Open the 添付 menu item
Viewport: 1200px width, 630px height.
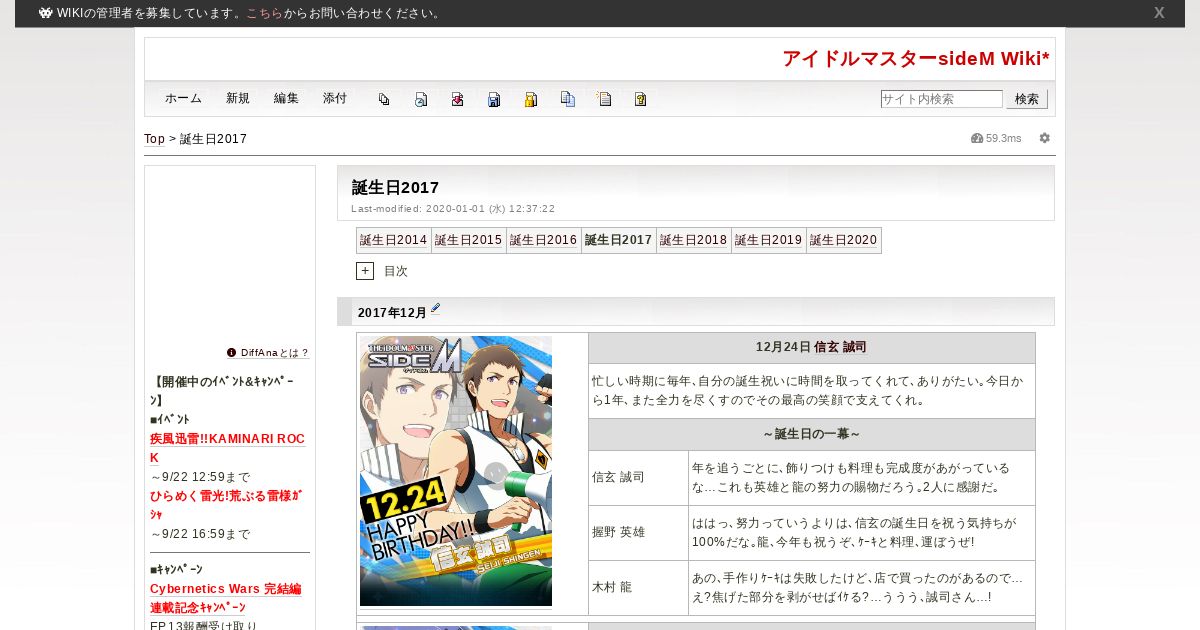pos(335,99)
